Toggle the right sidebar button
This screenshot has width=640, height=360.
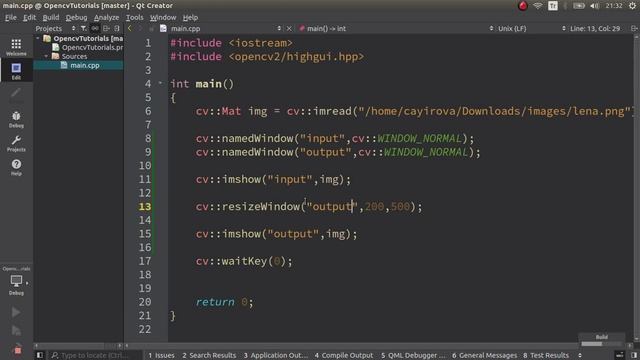click(x=634, y=355)
